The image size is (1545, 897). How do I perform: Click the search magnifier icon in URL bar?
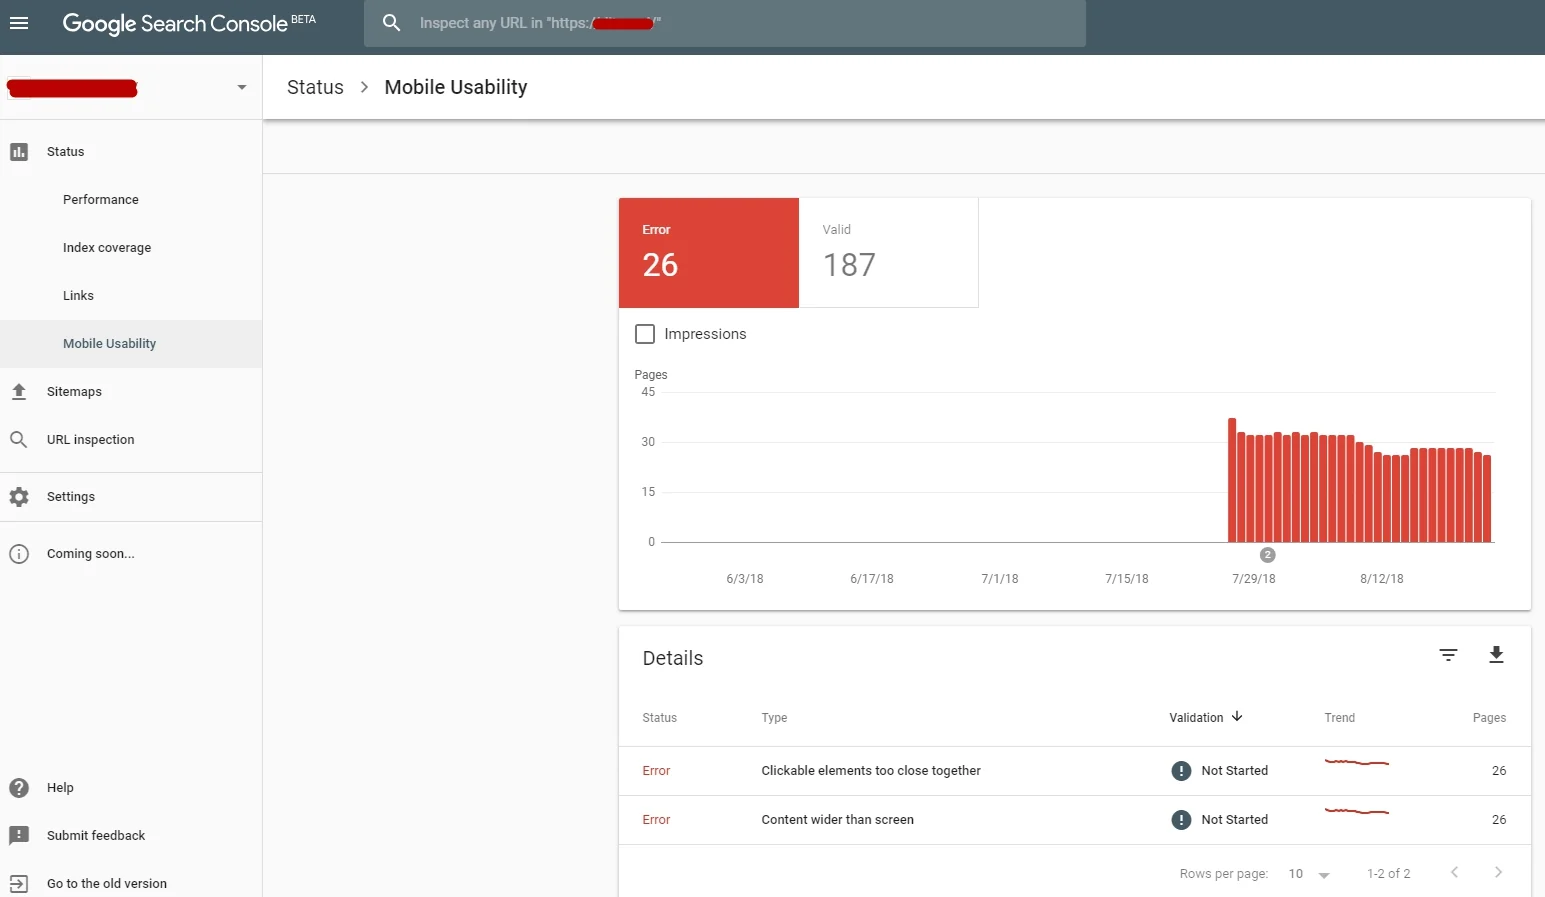[x=392, y=23]
